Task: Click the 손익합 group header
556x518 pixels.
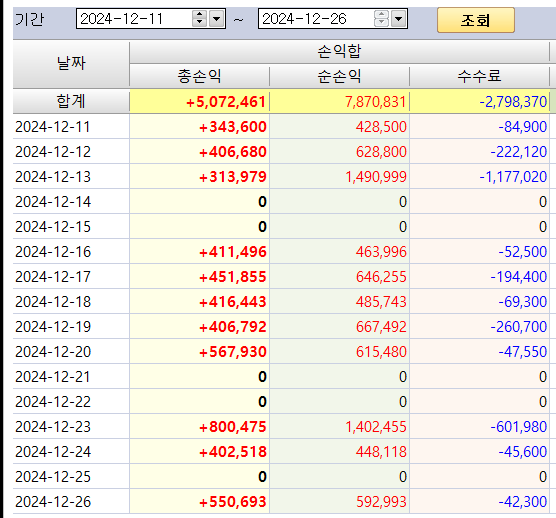Action: [339, 52]
